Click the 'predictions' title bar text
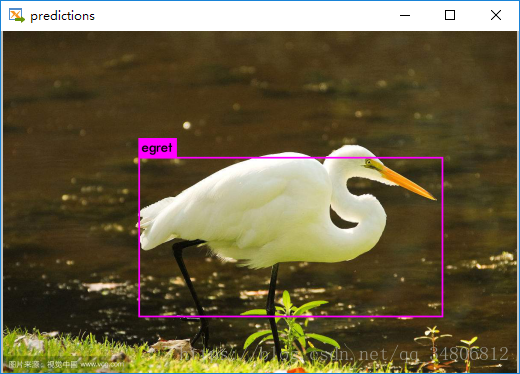The image size is (520, 374). pyautogui.click(x=62, y=16)
